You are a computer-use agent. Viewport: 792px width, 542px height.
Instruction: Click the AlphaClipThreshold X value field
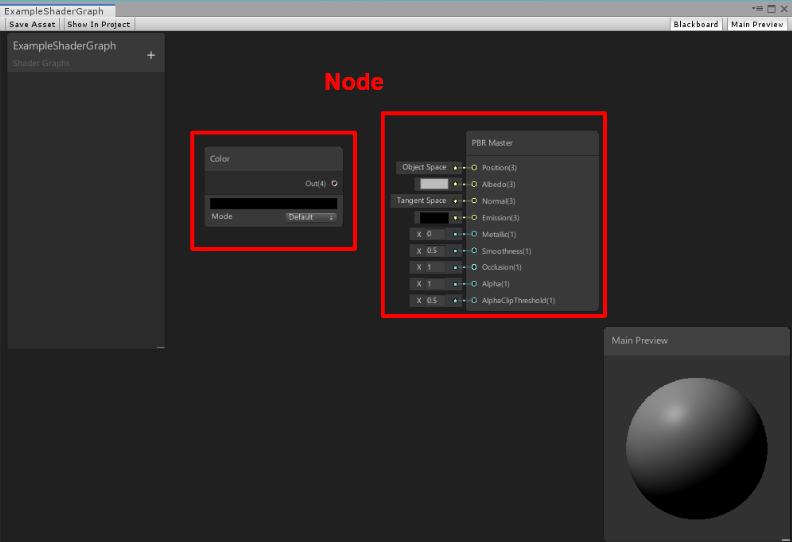[435, 300]
